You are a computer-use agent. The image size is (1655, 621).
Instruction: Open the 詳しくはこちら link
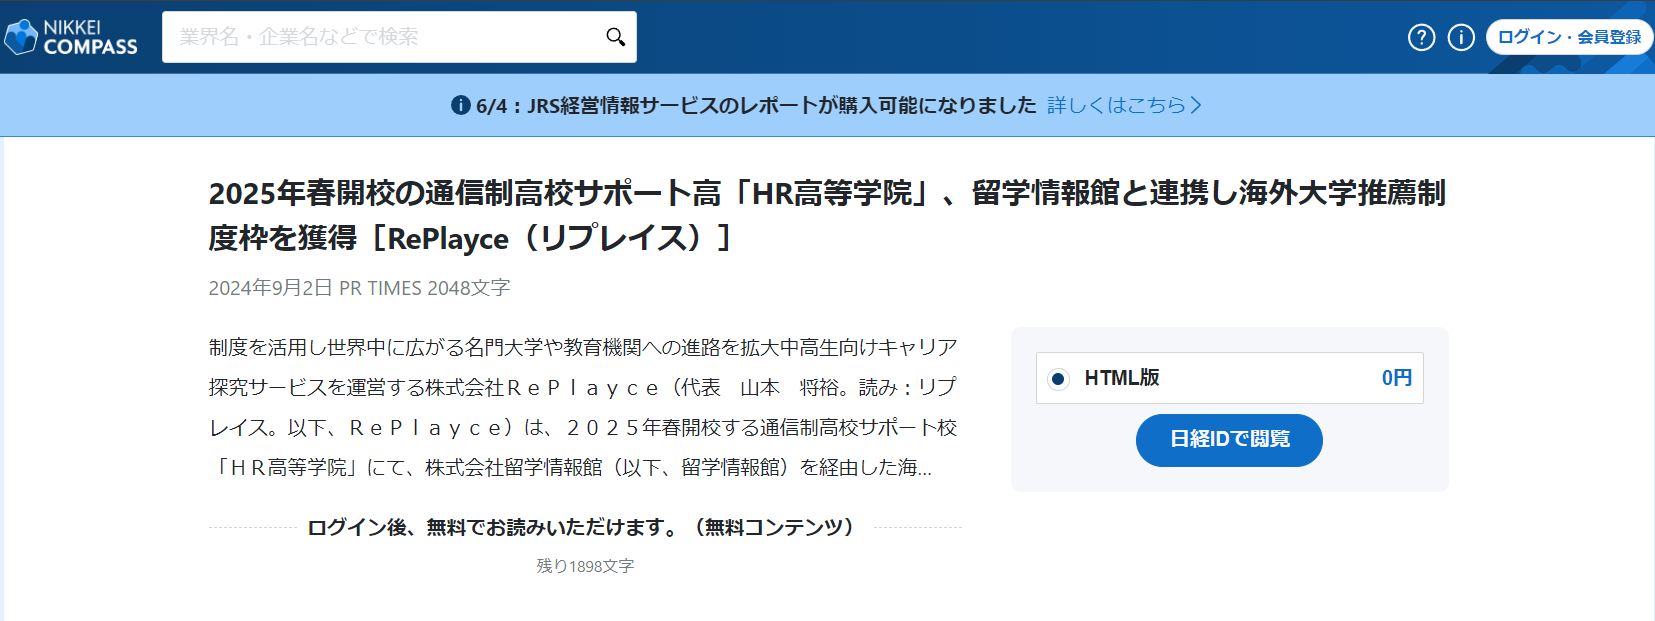pos(1125,105)
